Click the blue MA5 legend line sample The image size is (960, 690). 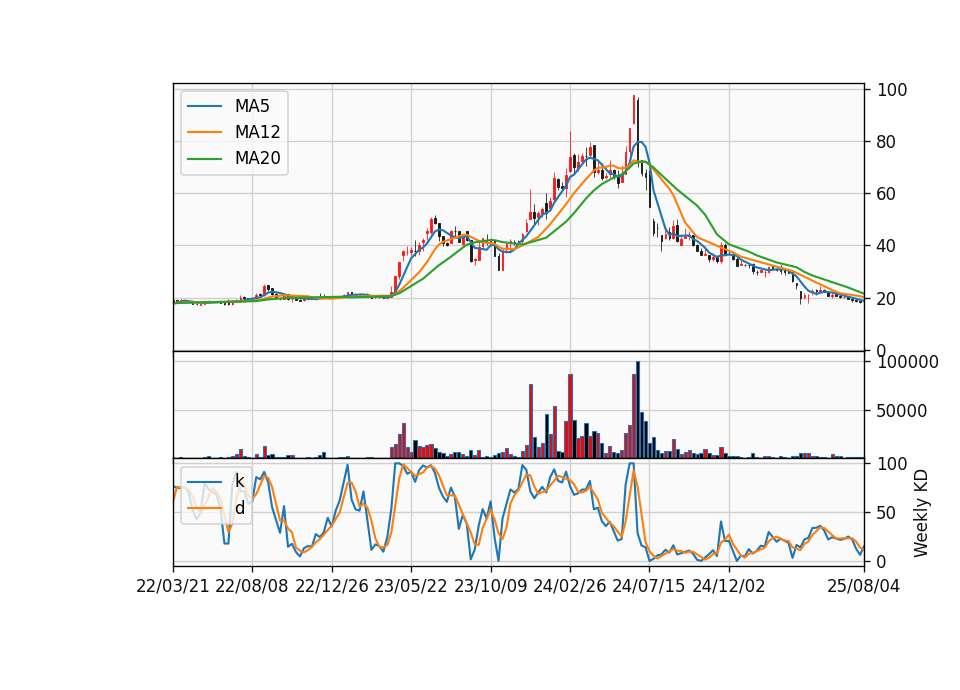[x=204, y=106]
